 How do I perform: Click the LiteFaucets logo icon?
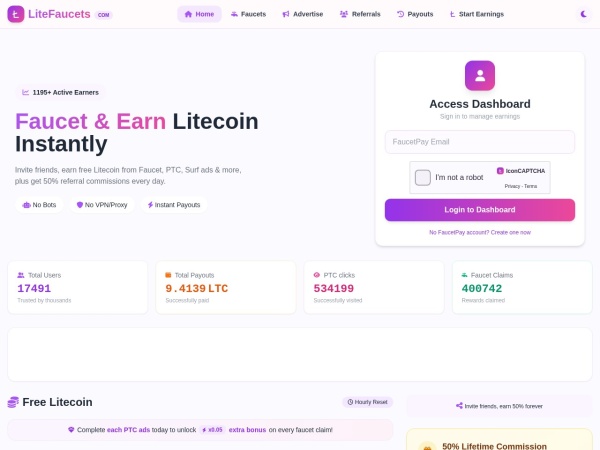[16, 14]
